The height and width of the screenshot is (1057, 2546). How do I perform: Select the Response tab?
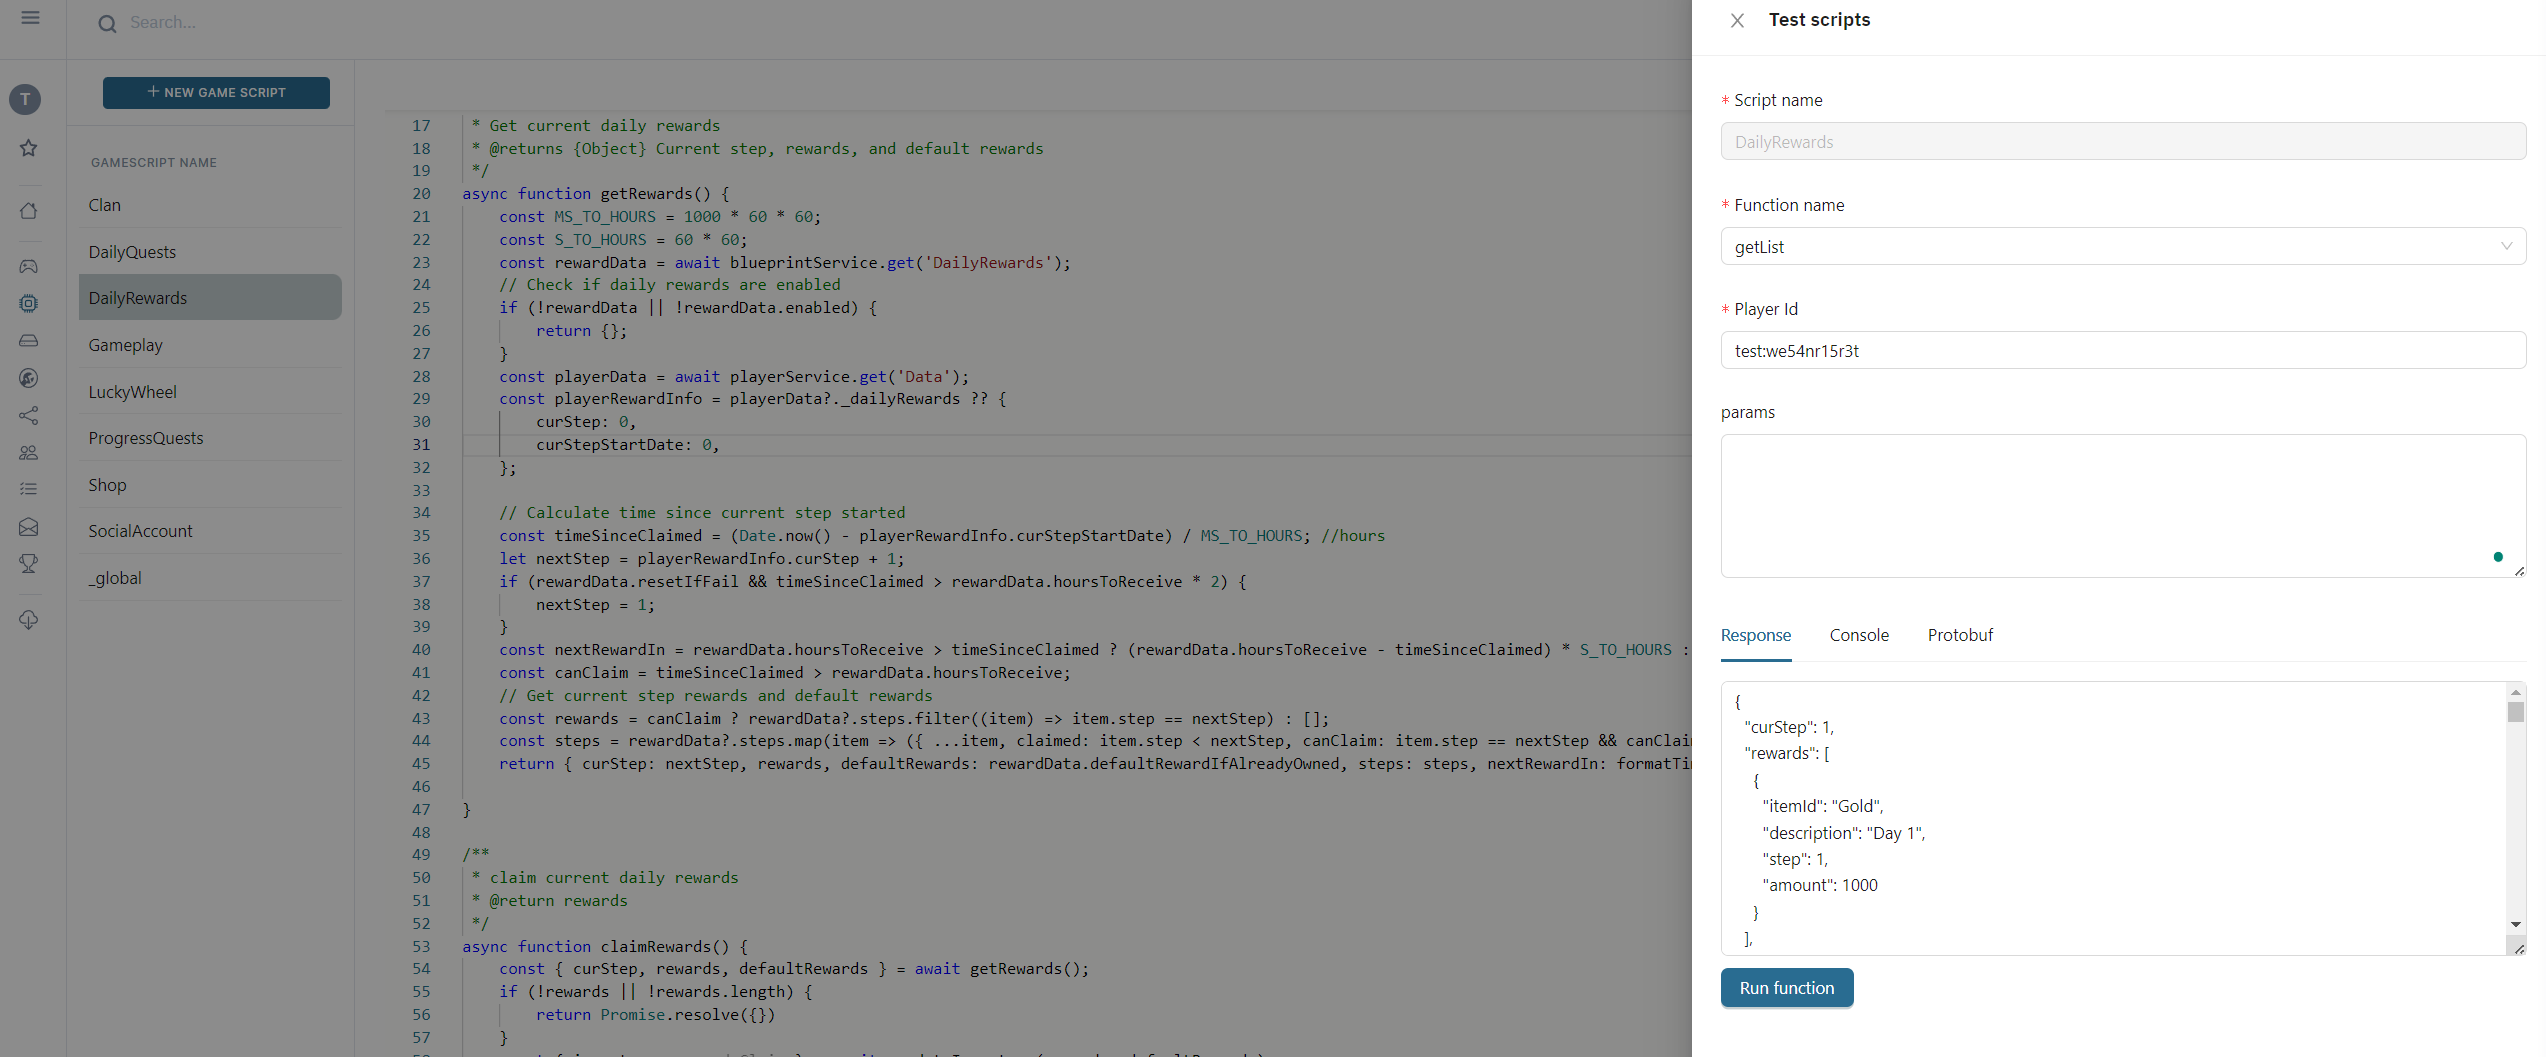click(1755, 635)
